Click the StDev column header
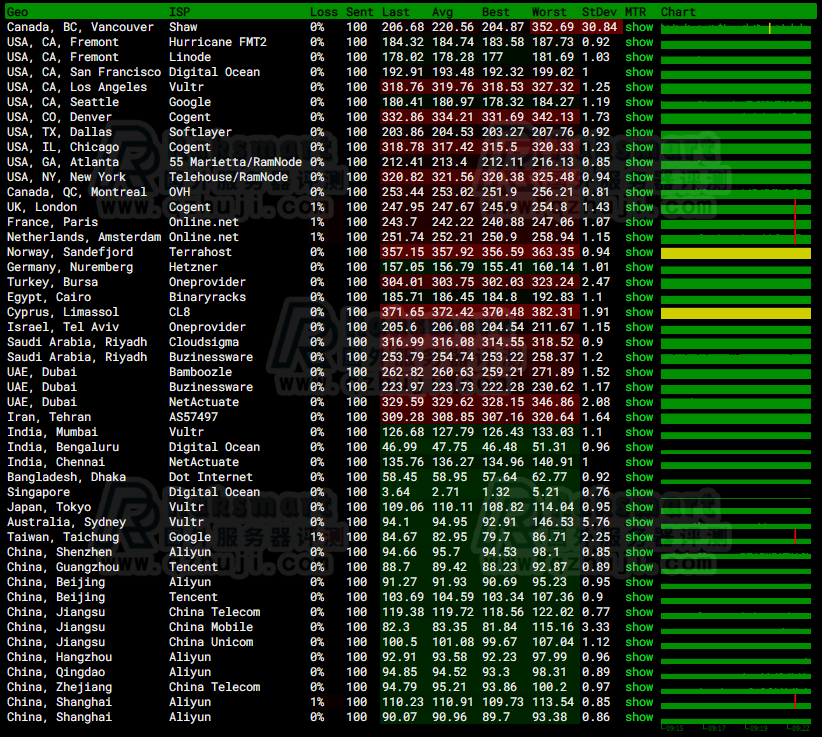Viewport: 822px width, 737px height. (599, 12)
